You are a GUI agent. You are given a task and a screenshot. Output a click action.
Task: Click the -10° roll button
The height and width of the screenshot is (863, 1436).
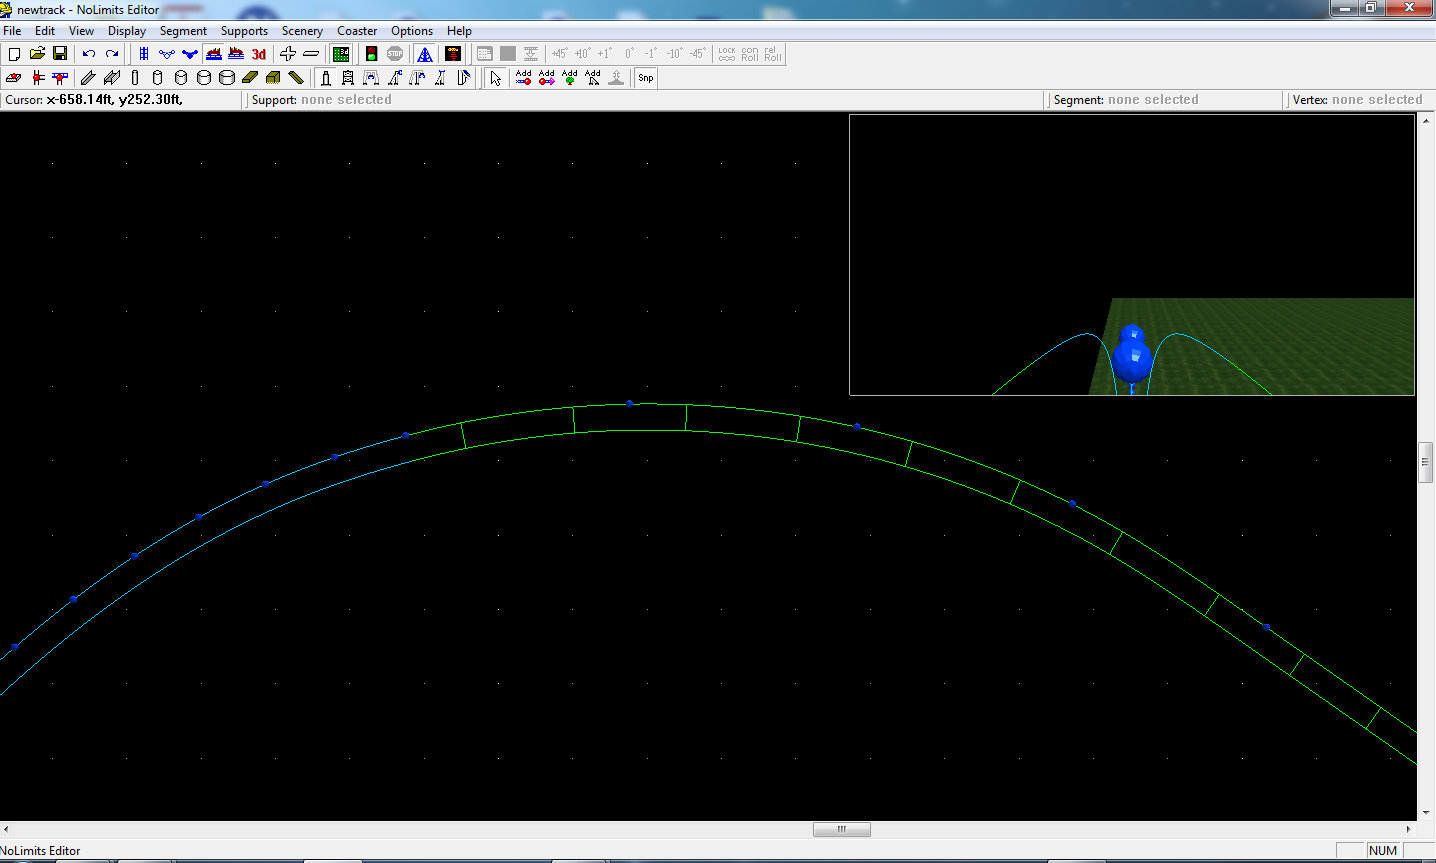674,54
